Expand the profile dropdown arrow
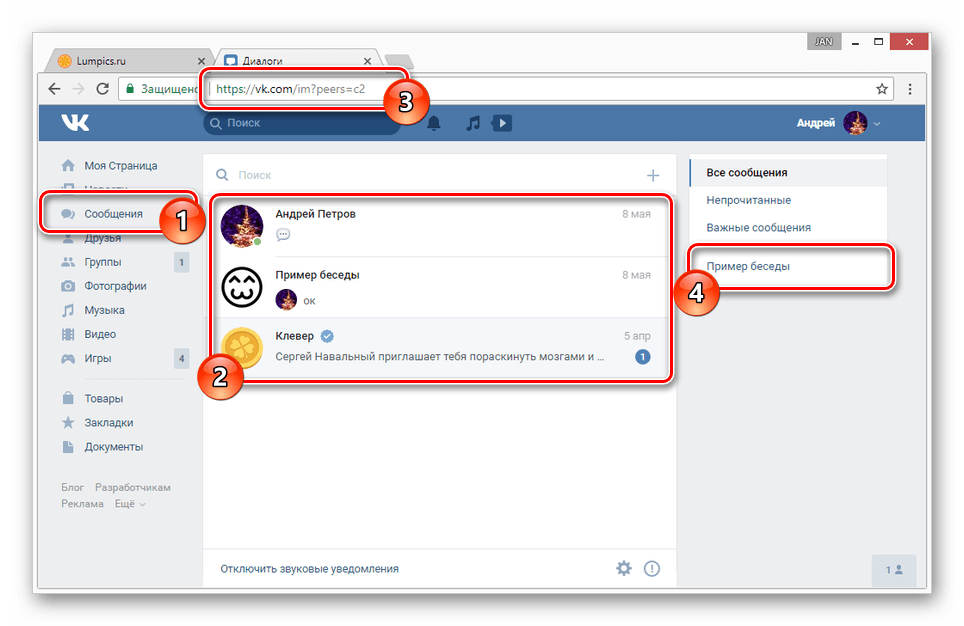The height and width of the screenshot is (626, 964). [877, 124]
